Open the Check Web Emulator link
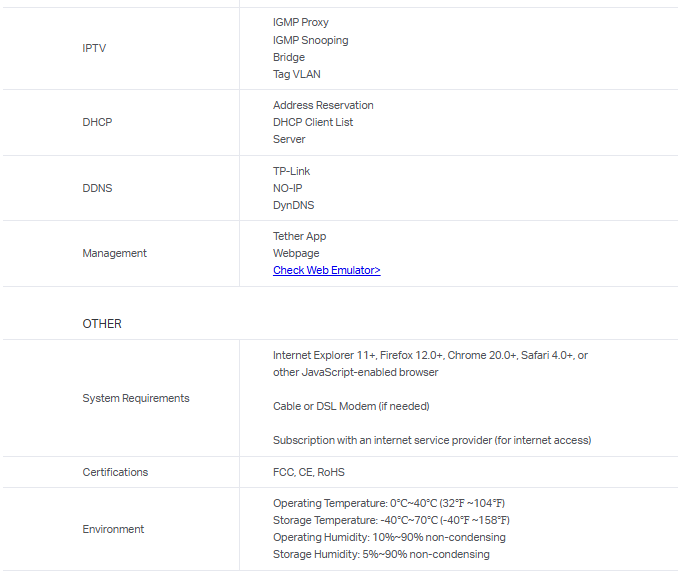Image resolution: width=682 pixels, height=581 pixels. coord(326,270)
